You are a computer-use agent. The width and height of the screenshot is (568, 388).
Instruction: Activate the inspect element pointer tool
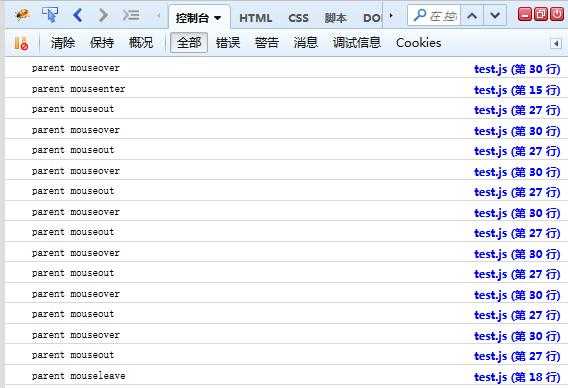click(x=50, y=15)
